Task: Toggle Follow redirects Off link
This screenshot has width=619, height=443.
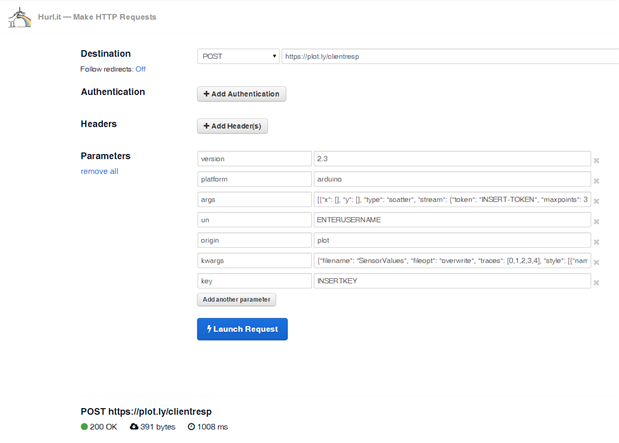Action: click(x=141, y=69)
